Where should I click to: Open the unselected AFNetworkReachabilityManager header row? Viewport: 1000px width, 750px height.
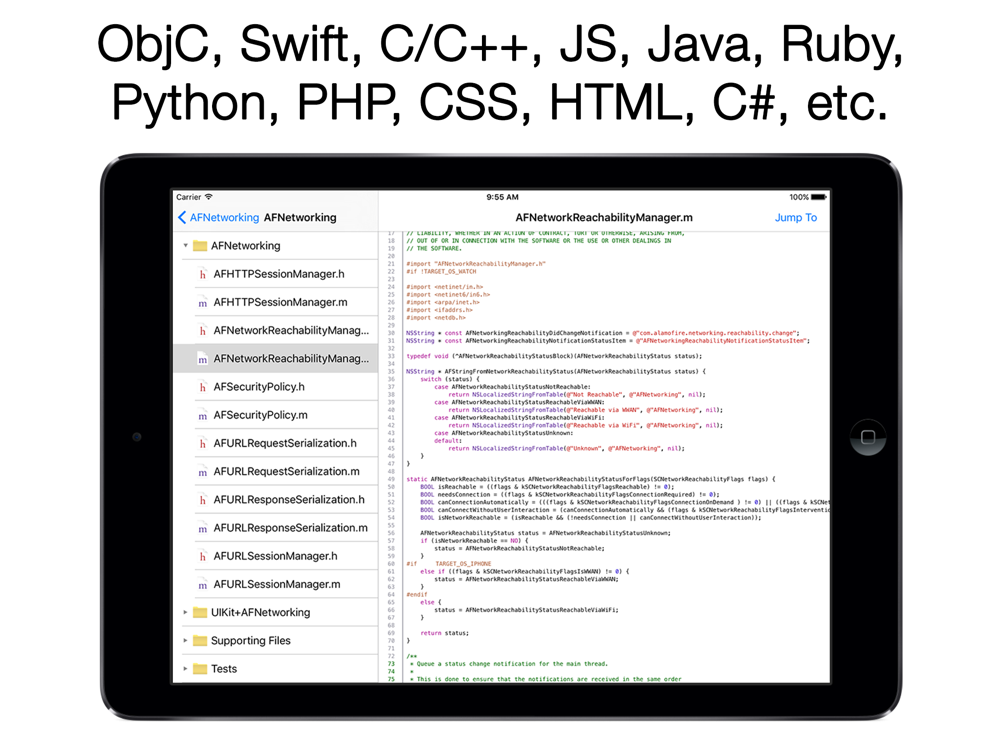(276, 330)
